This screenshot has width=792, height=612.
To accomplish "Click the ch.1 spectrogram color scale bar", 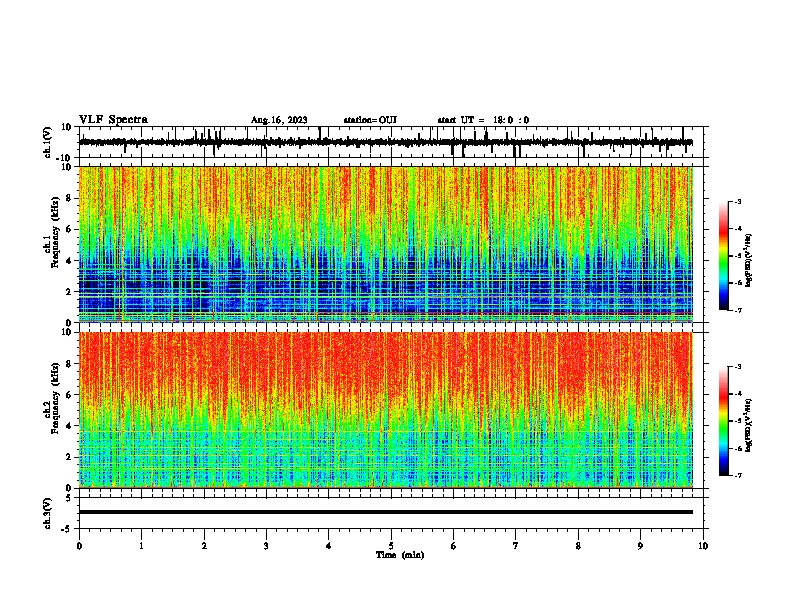I will coord(724,256).
